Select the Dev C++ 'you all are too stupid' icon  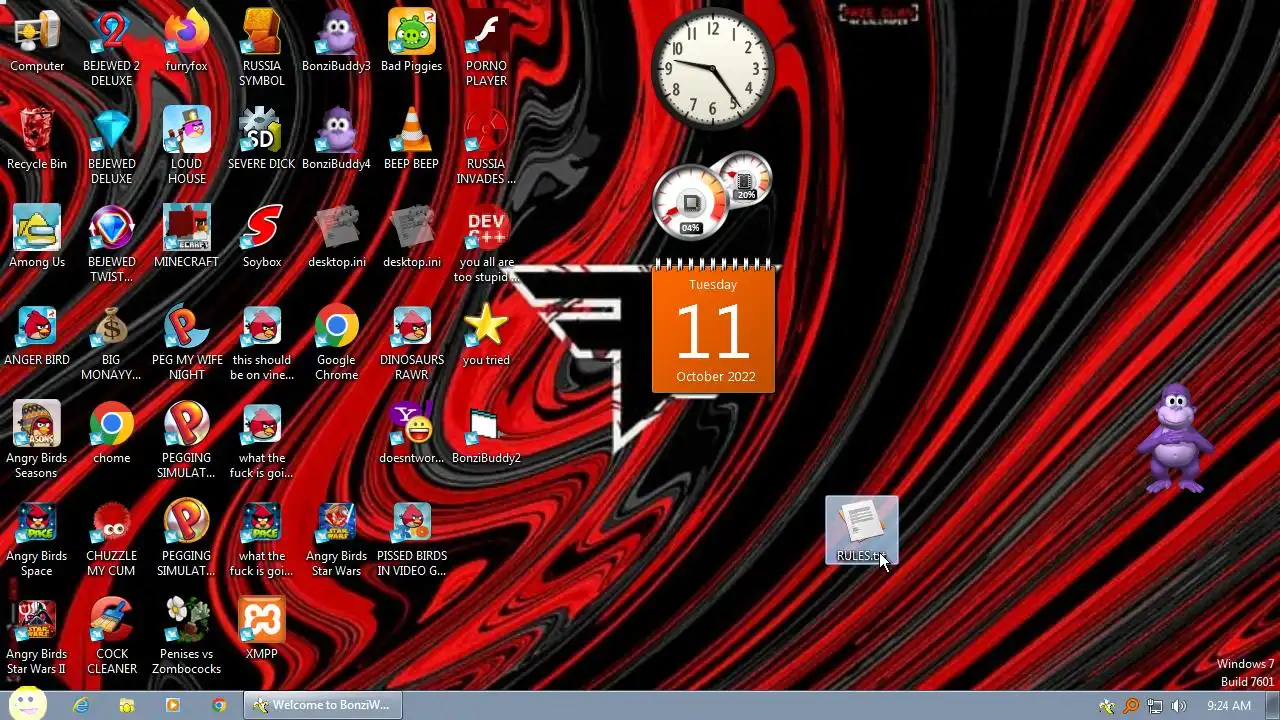486,244
